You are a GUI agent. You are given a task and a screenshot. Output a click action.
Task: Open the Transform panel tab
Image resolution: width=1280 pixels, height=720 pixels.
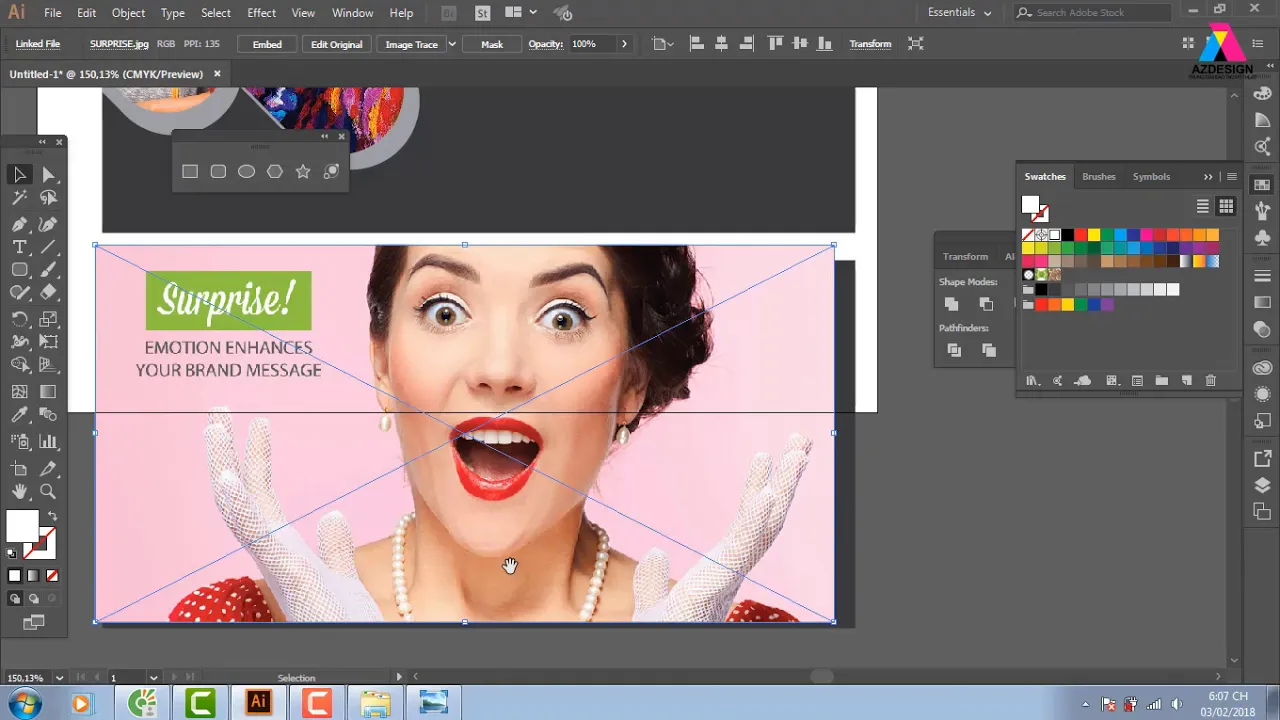coord(965,257)
